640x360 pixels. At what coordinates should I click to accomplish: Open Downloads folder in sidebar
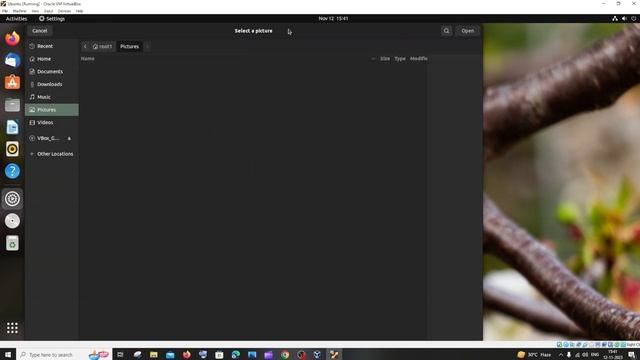pyautogui.click(x=51, y=84)
